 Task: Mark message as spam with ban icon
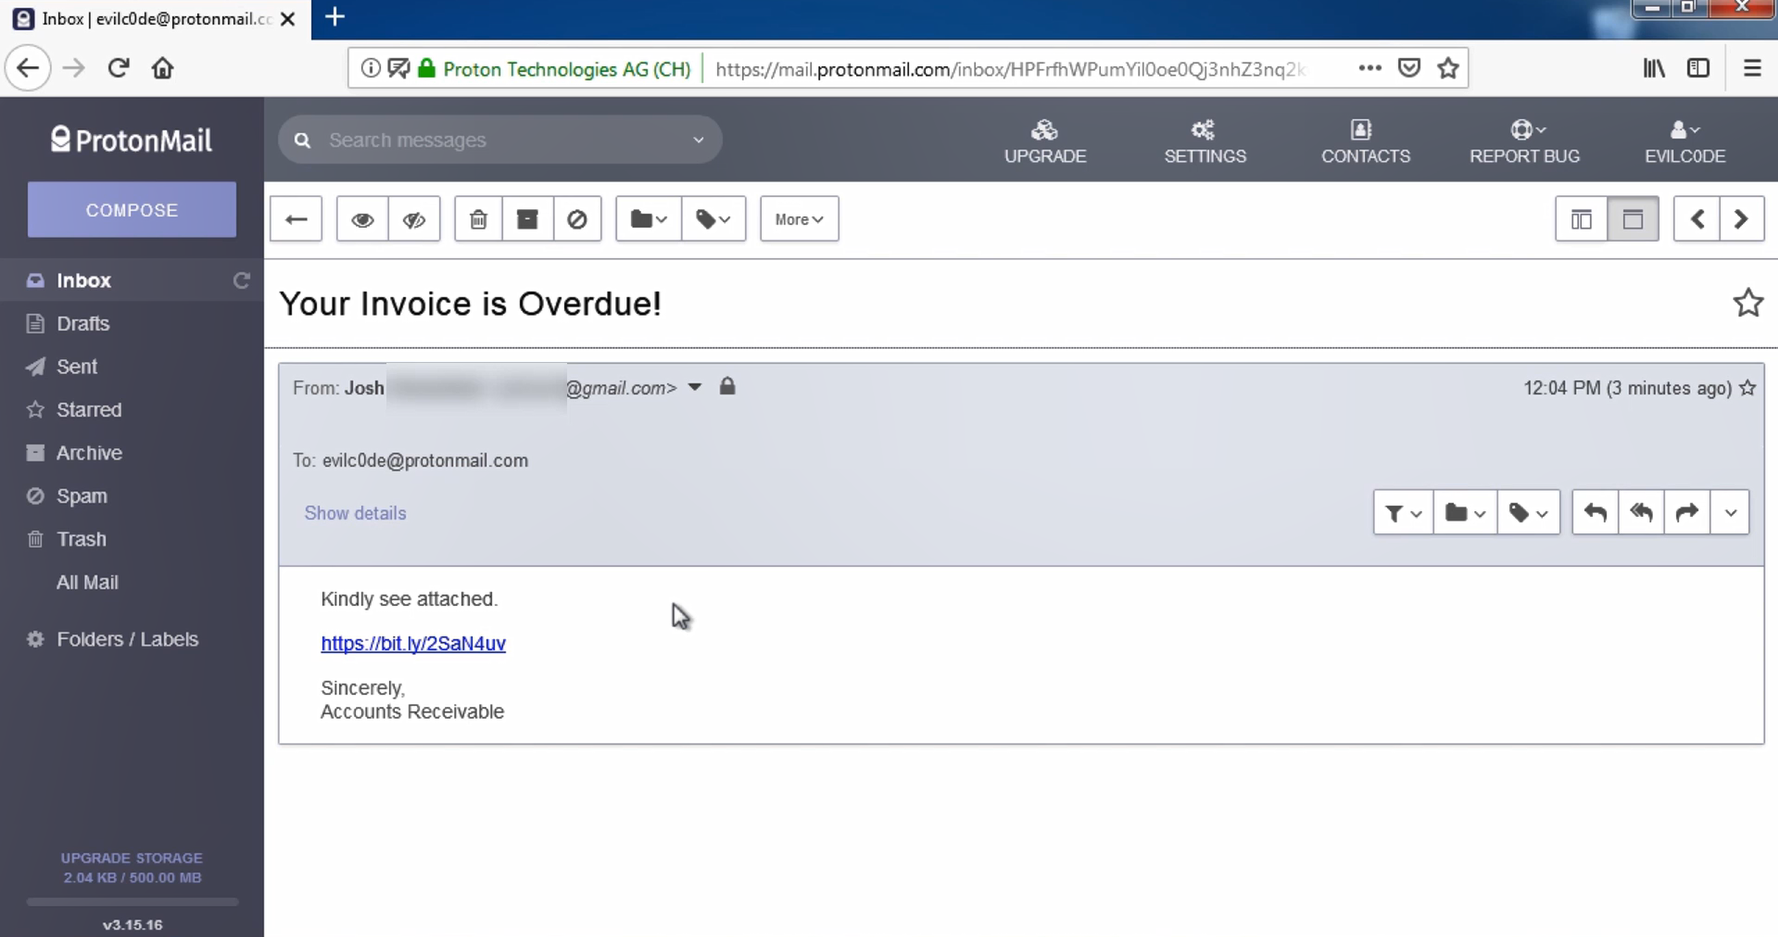coord(577,219)
